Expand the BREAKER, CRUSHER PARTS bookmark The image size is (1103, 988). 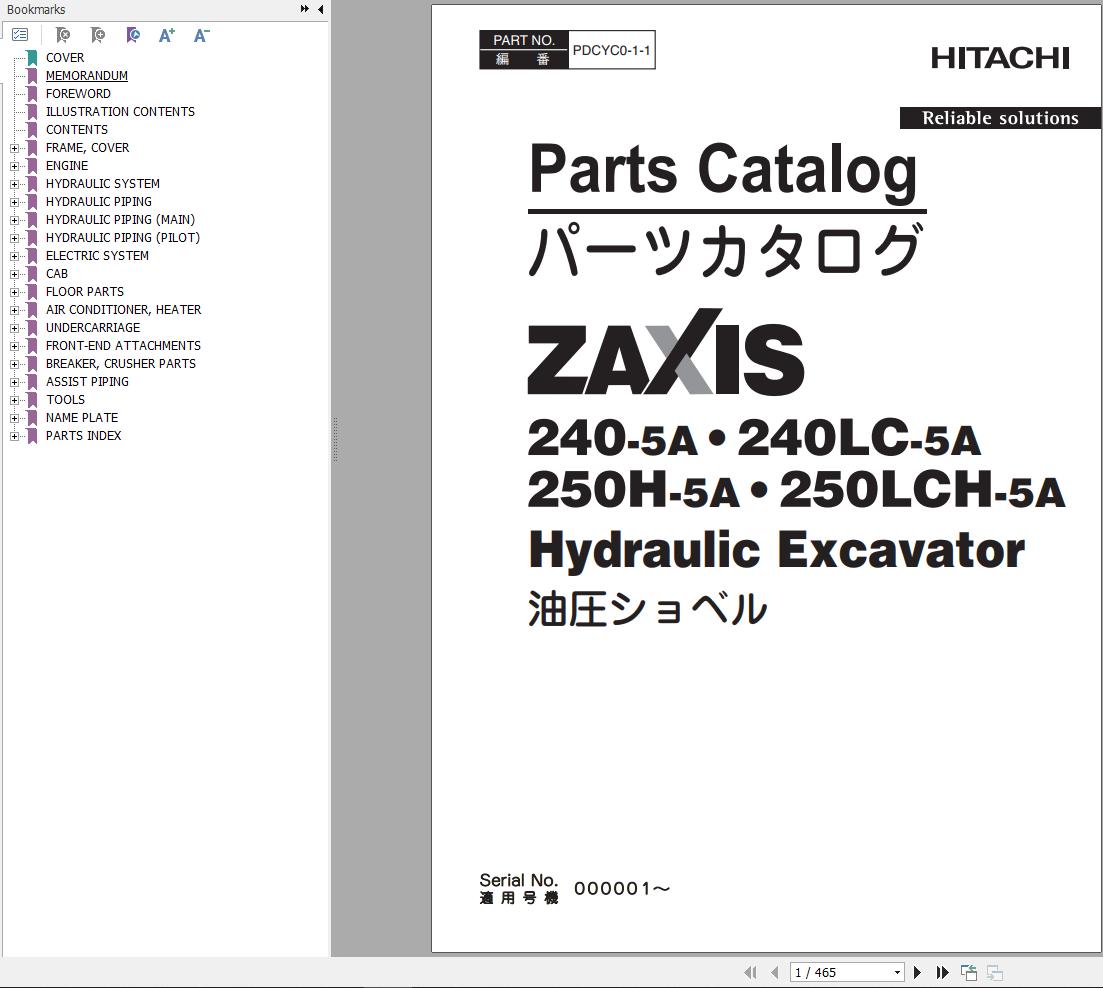[14, 364]
